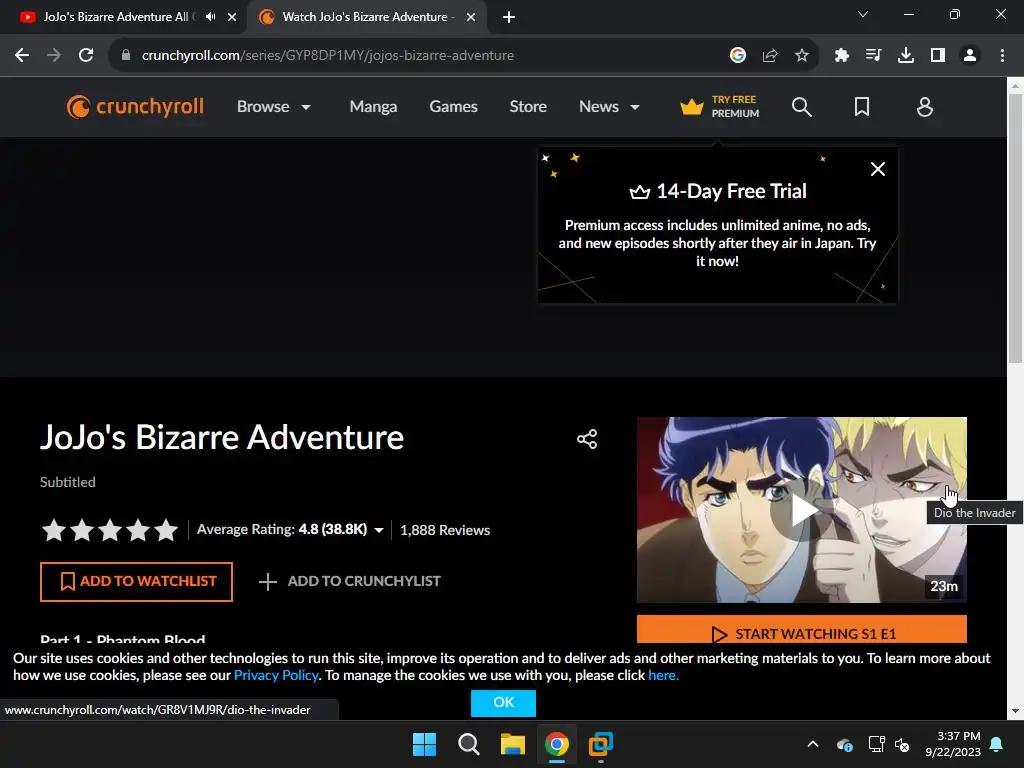The image size is (1024, 768).
Task: Close the 14-Day Free Trial popup
Action: click(x=878, y=169)
